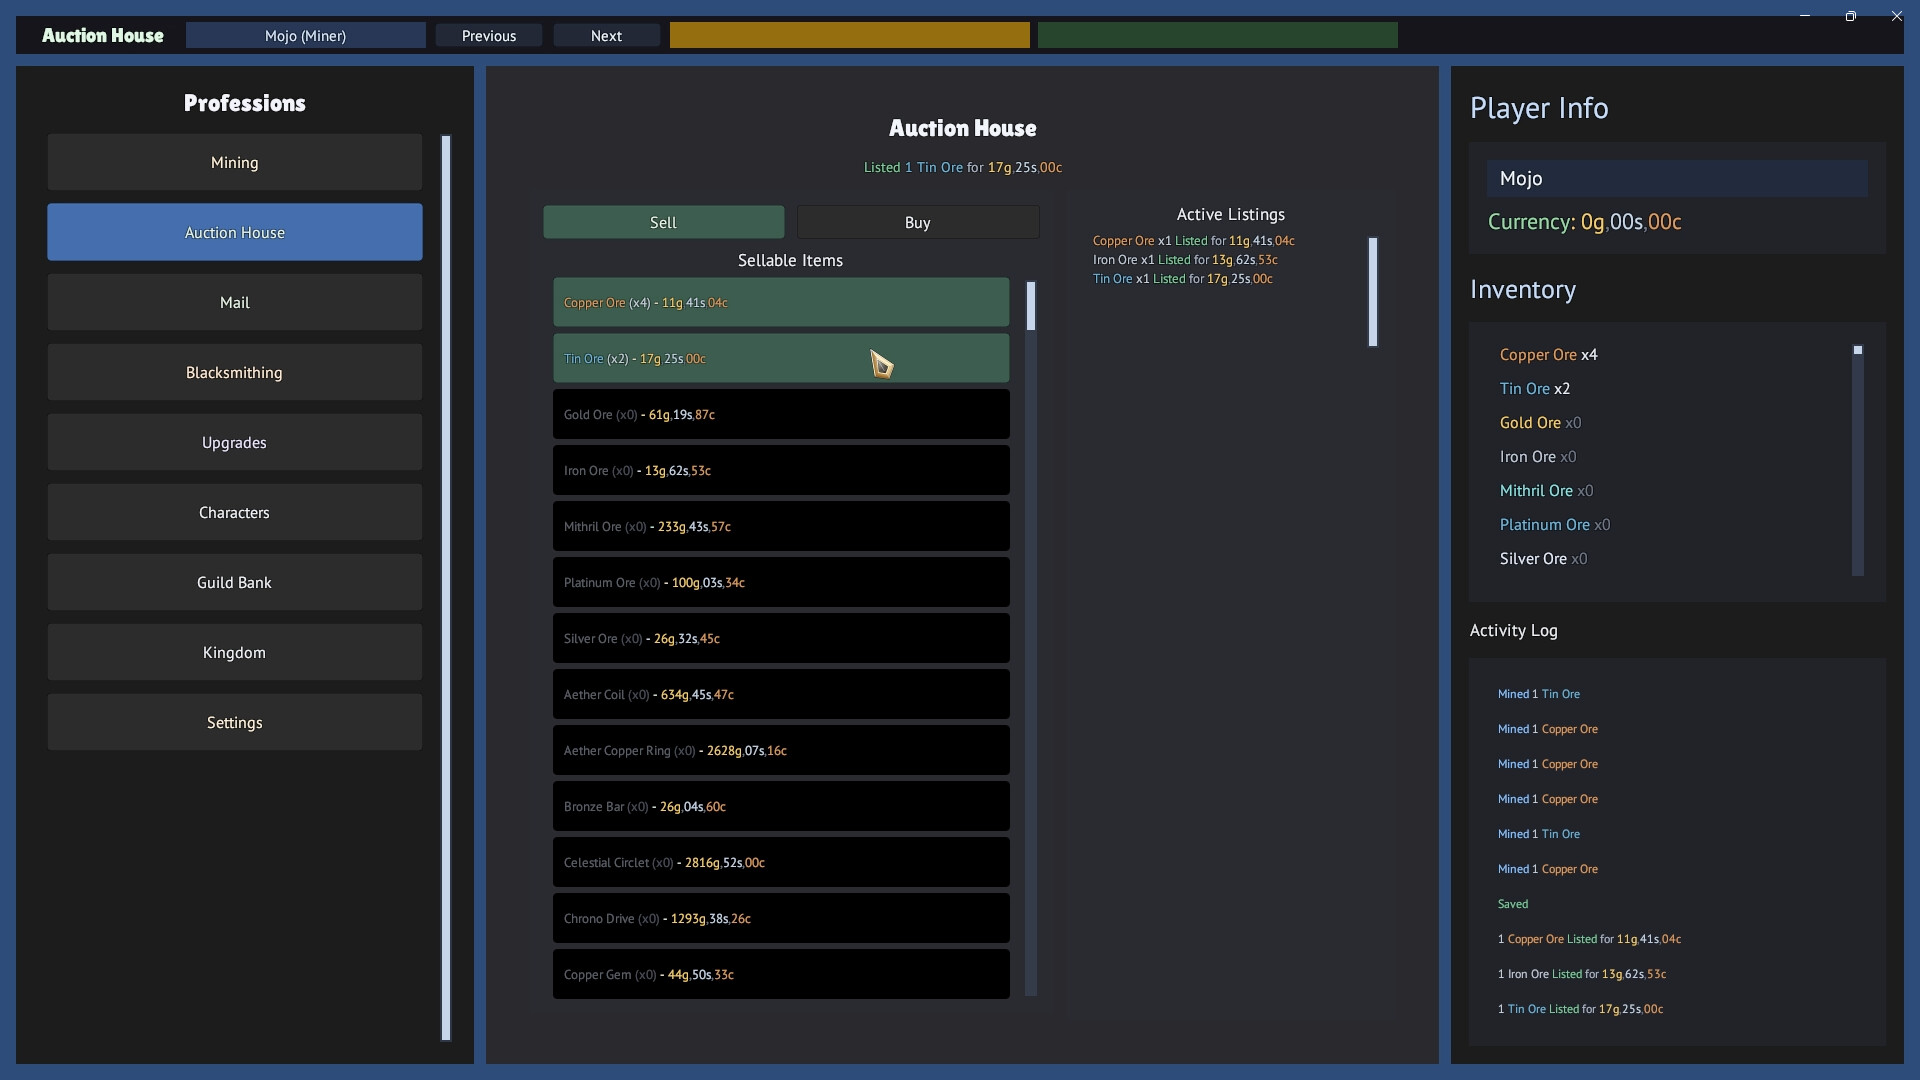Click the Mojo name input field
This screenshot has height=1080, width=1920.
pos(1676,178)
